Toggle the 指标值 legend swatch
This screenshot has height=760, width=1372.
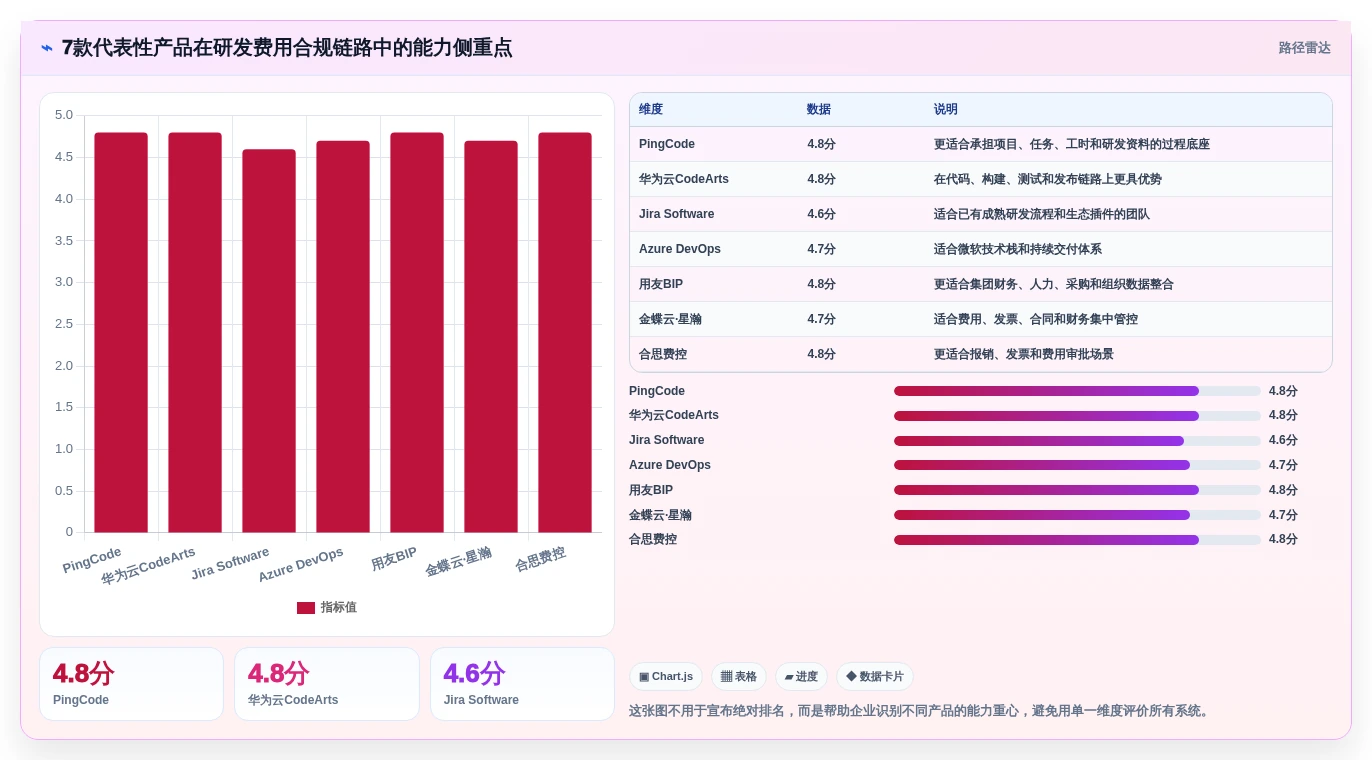pyautogui.click(x=306, y=608)
